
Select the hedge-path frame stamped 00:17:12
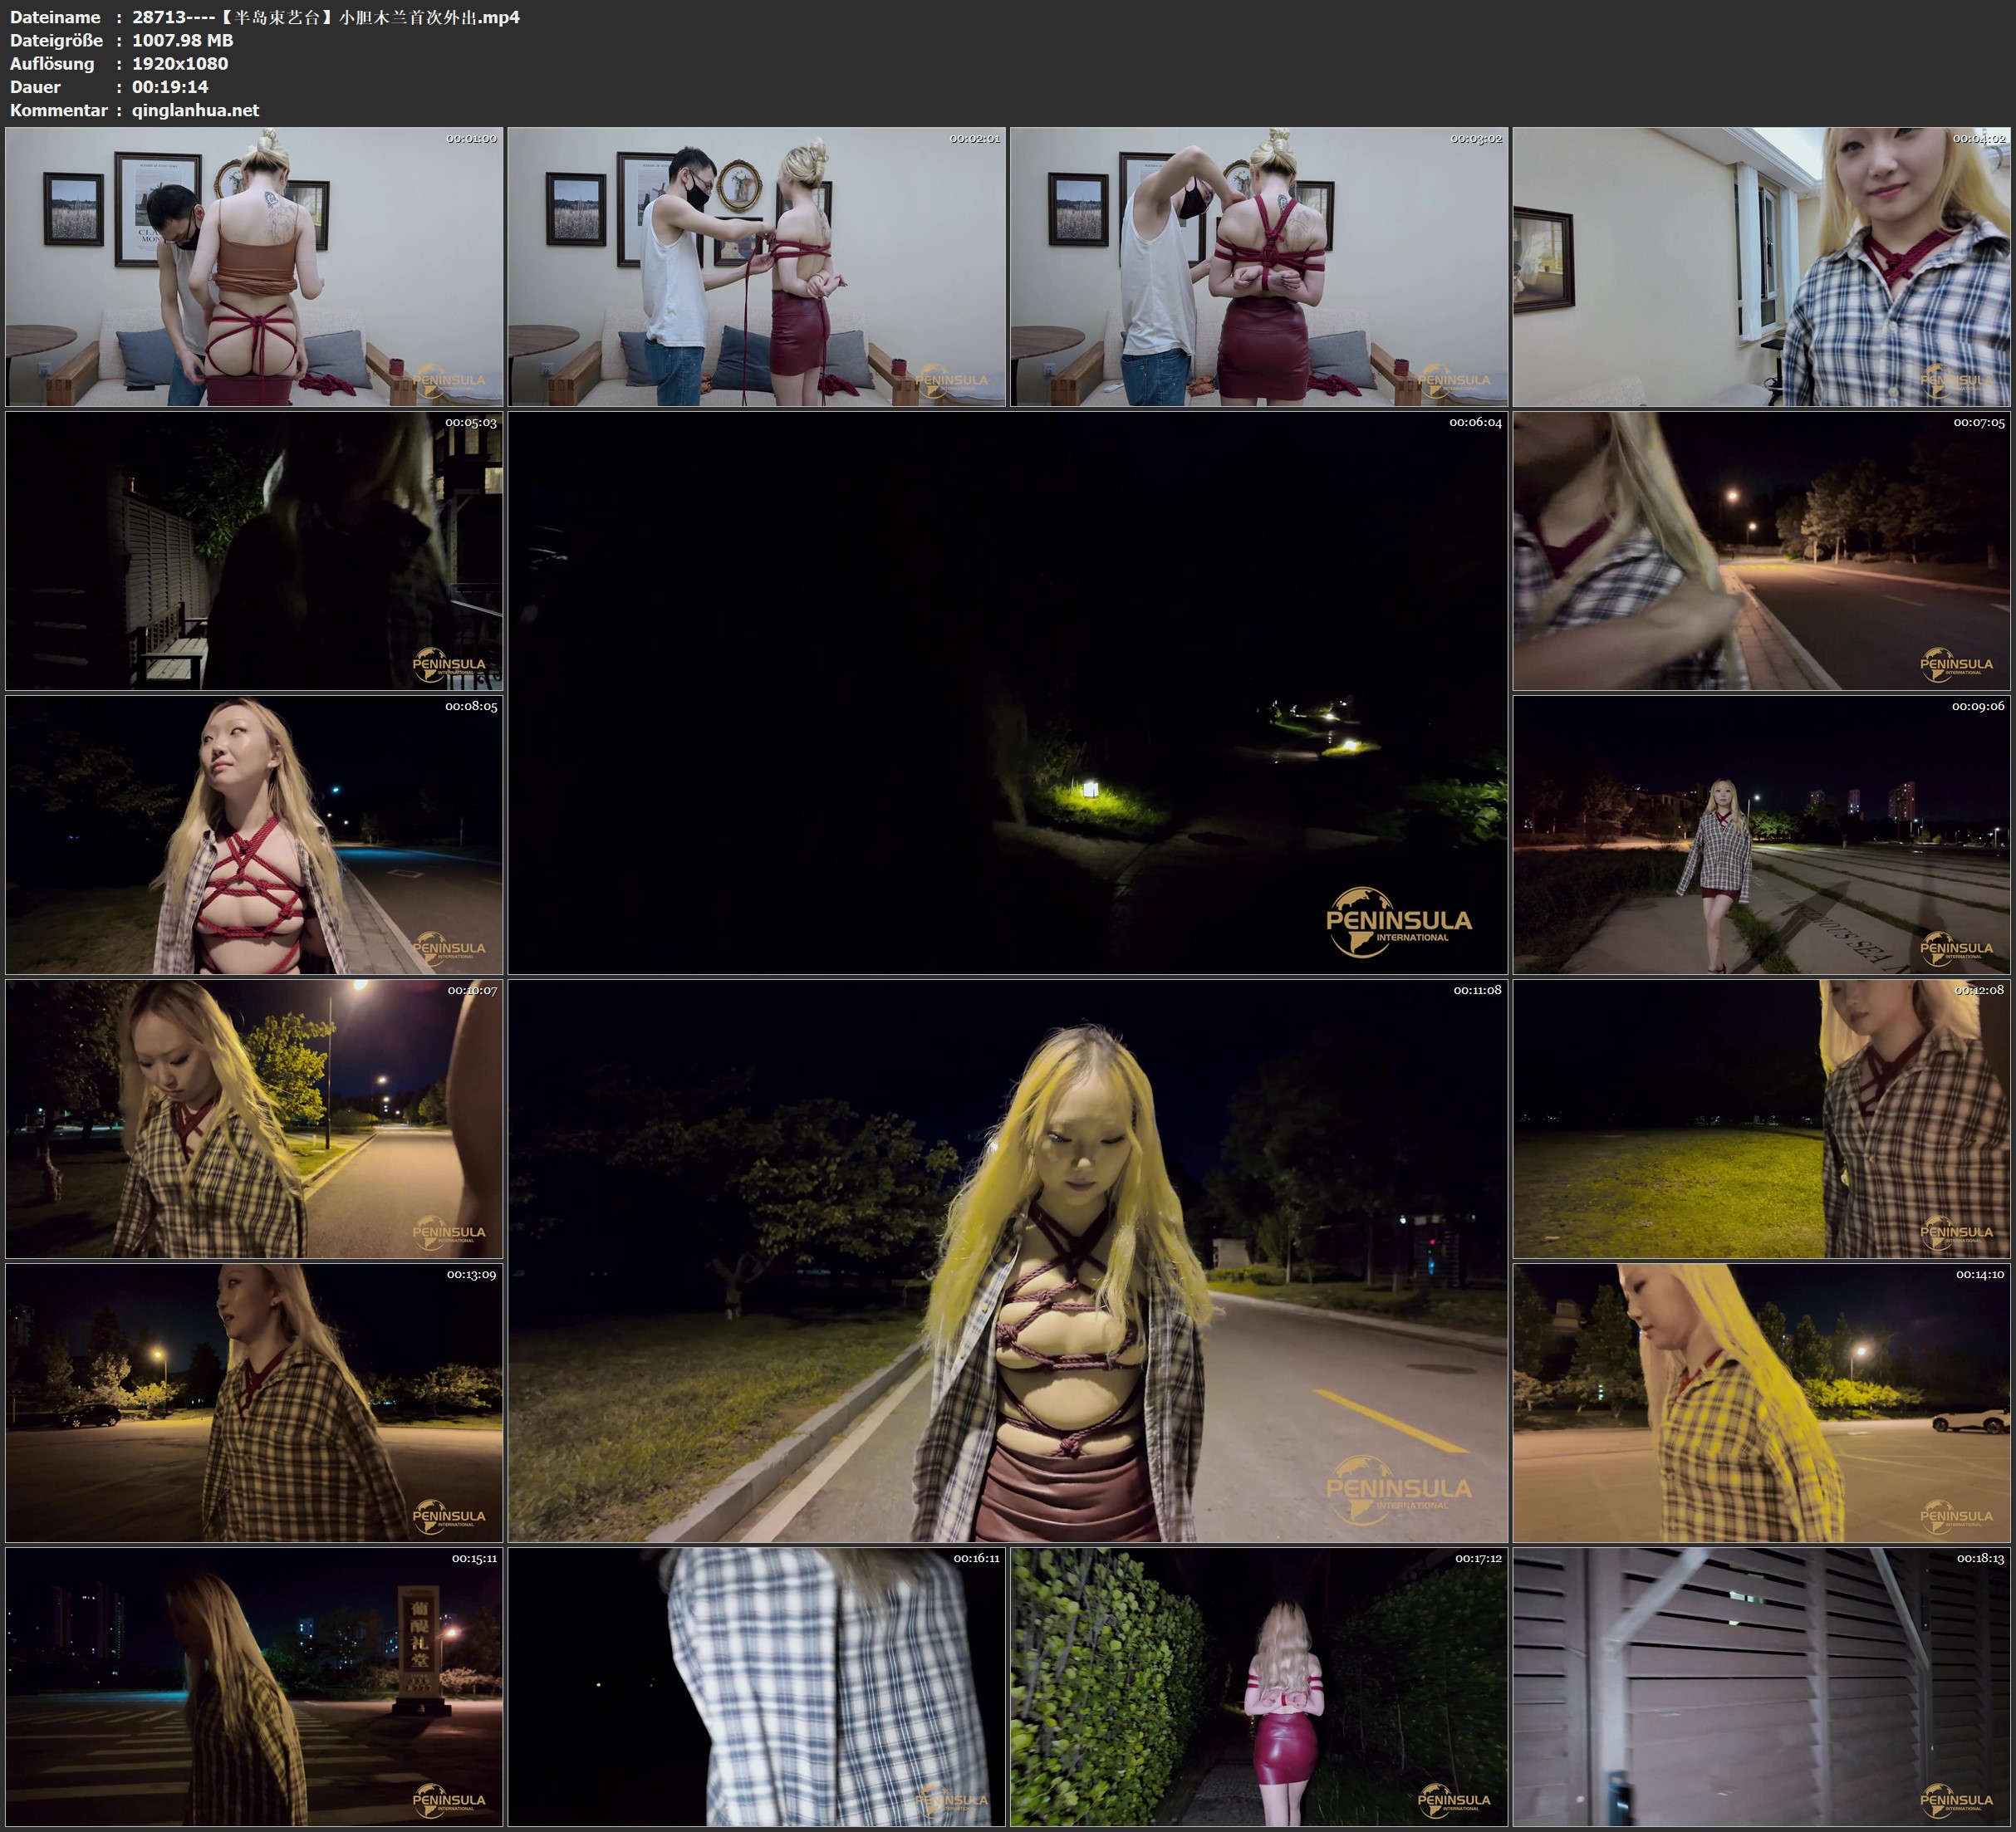[1258, 1687]
